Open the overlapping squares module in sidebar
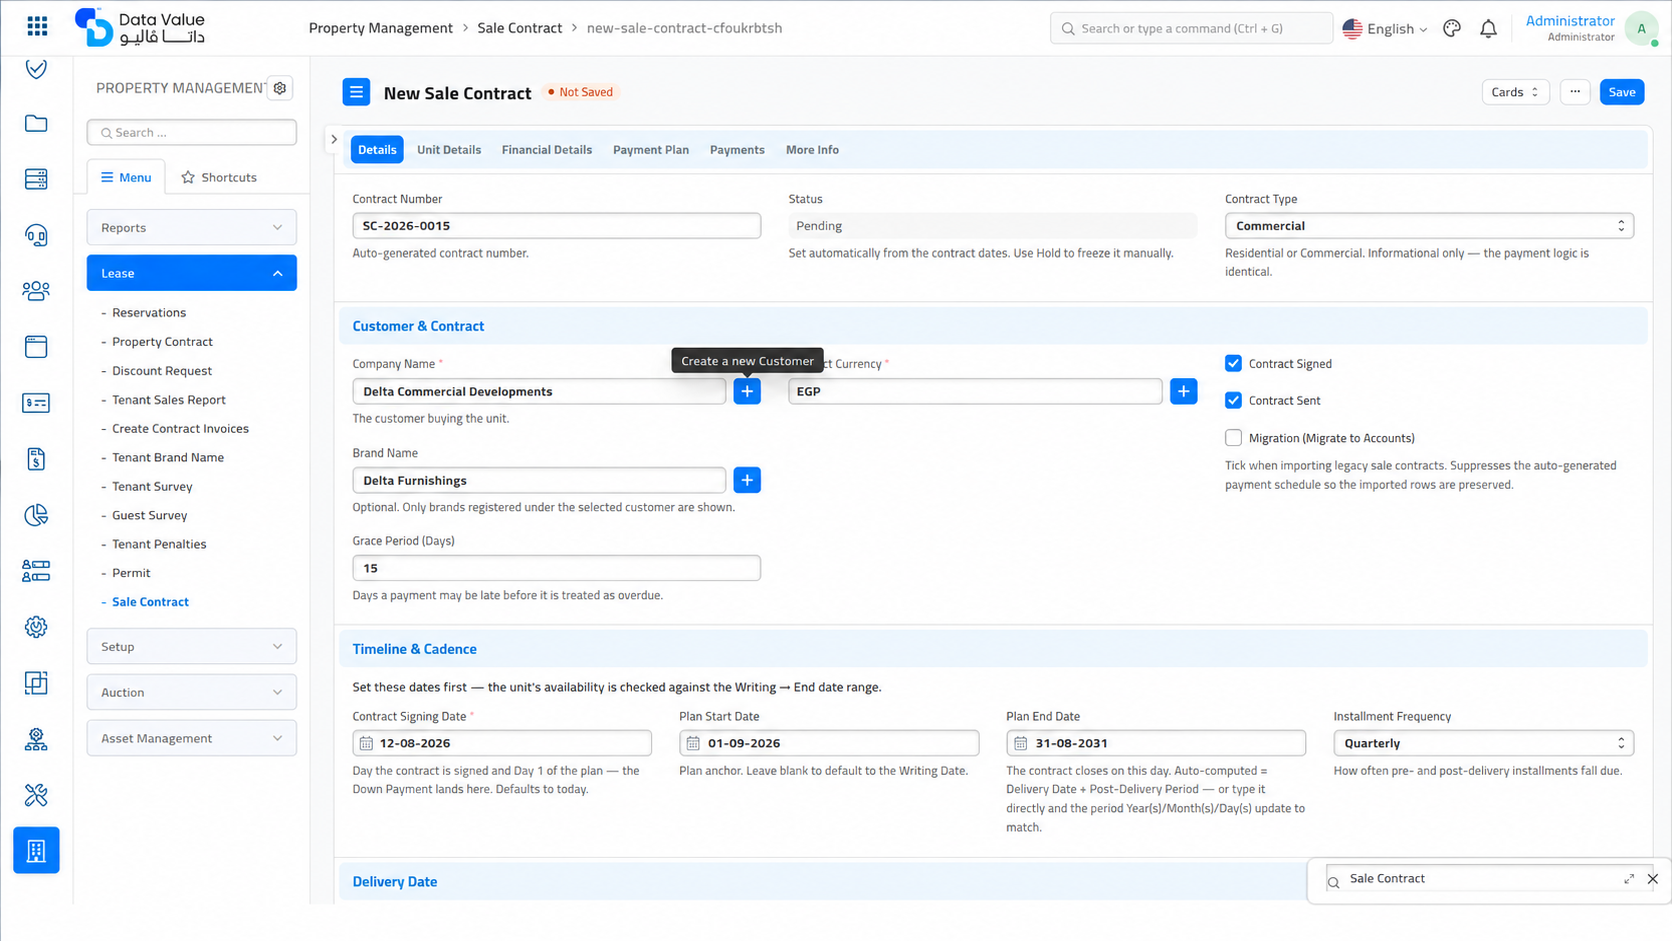This screenshot has height=941, width=1672. coord(36,683)
